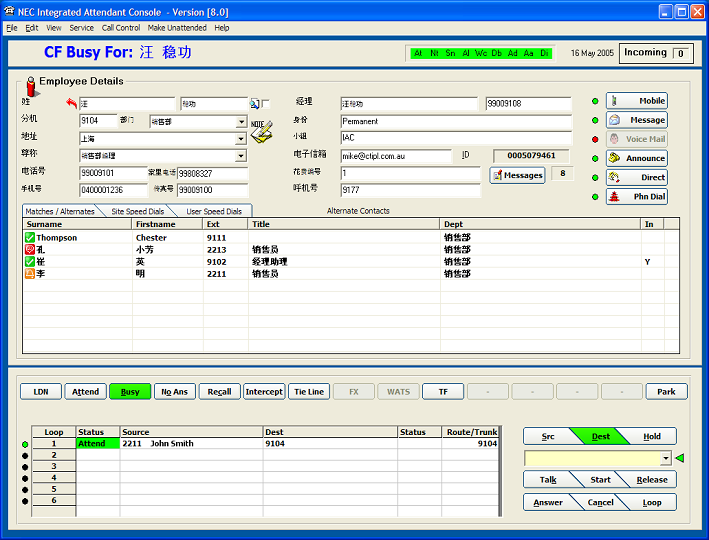Click the Voice Mail button
The image size is (709, 540).
(x=637, y=139)
